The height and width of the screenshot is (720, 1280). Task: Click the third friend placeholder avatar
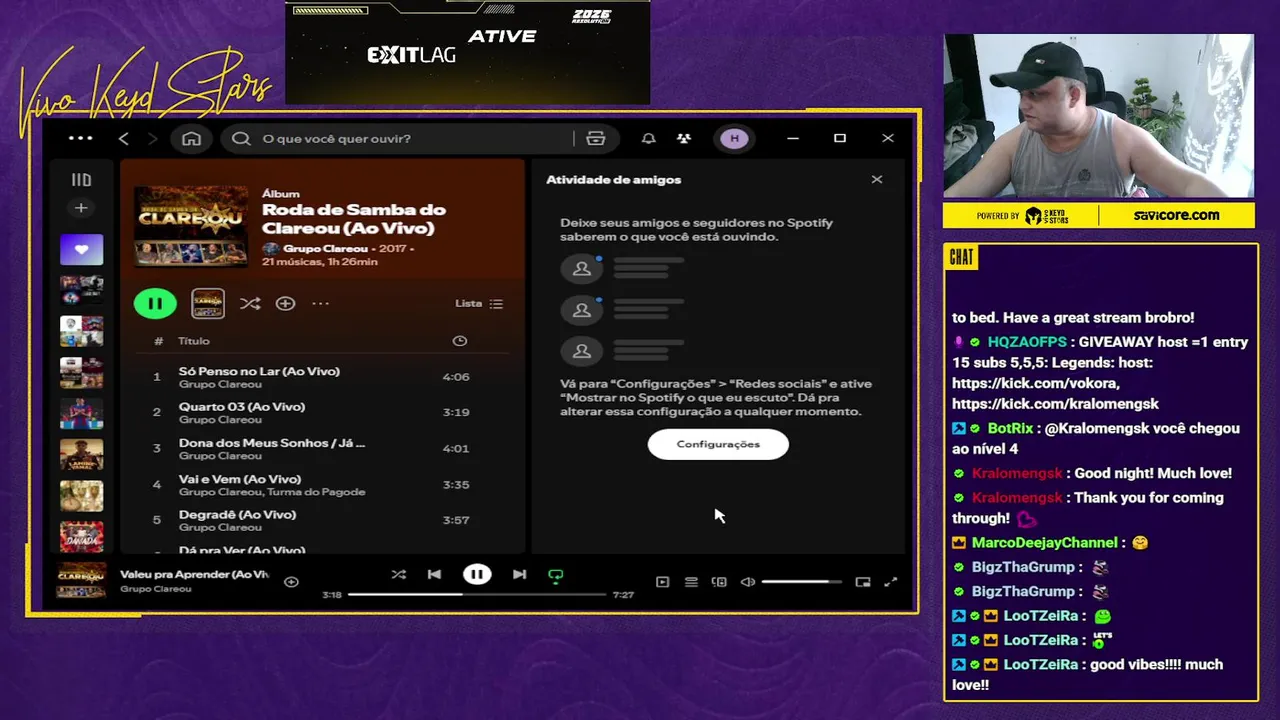pos(582,351)
